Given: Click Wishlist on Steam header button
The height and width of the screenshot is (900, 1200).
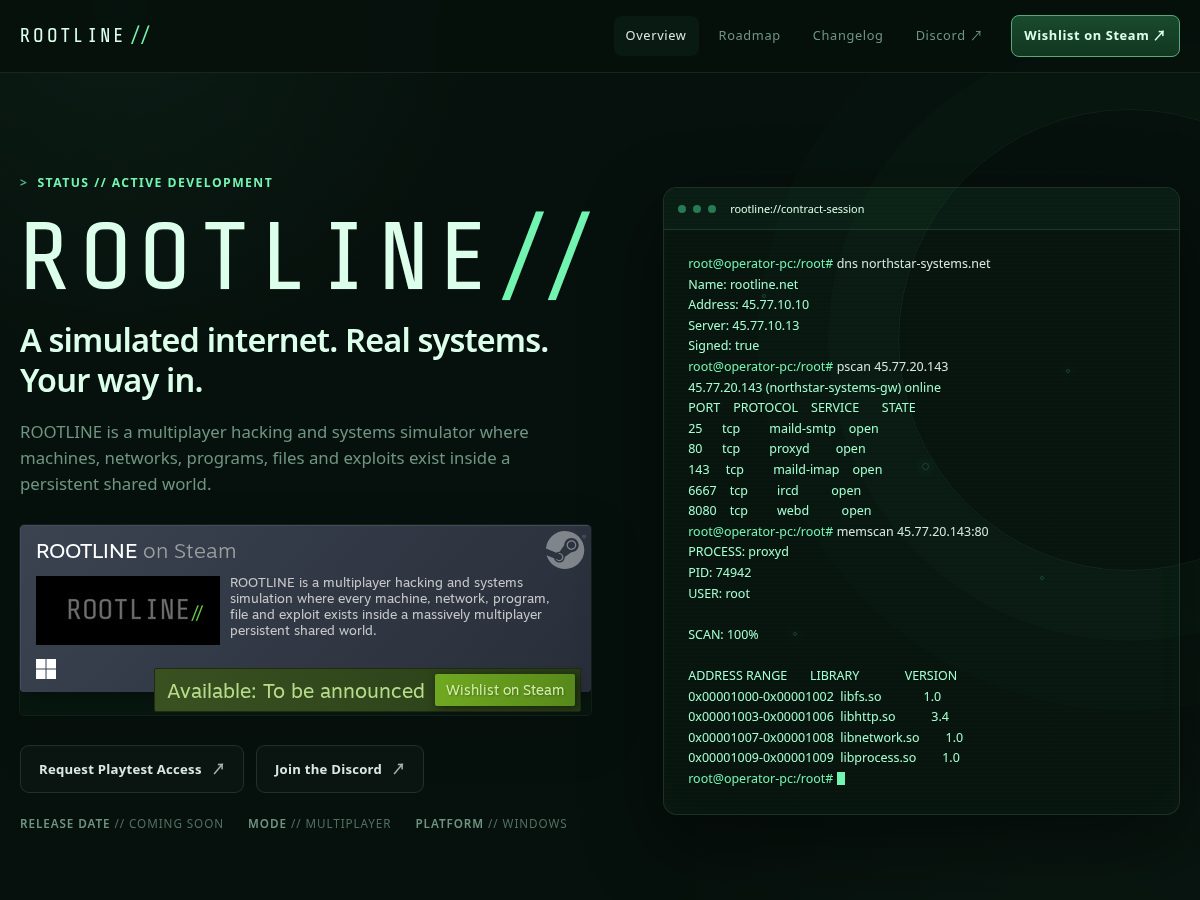Looking at the screenshot, I should pos(1095,35).
